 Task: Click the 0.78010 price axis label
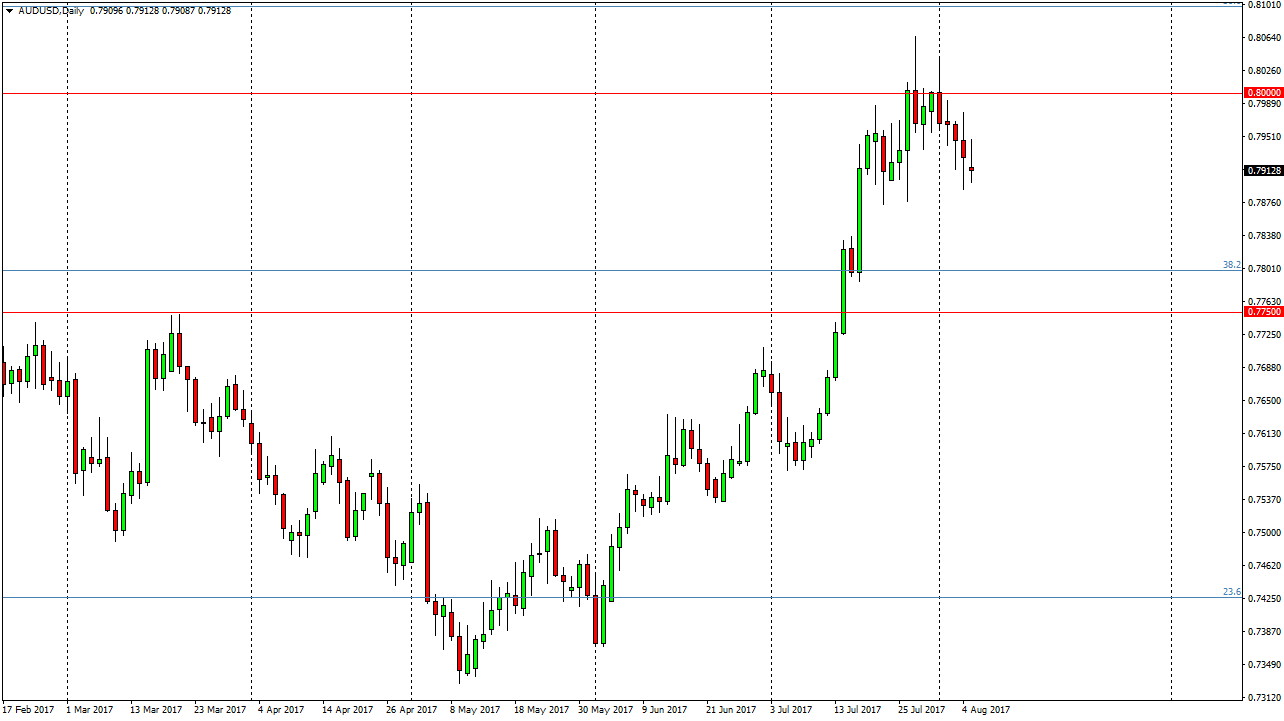(1264, 269)
